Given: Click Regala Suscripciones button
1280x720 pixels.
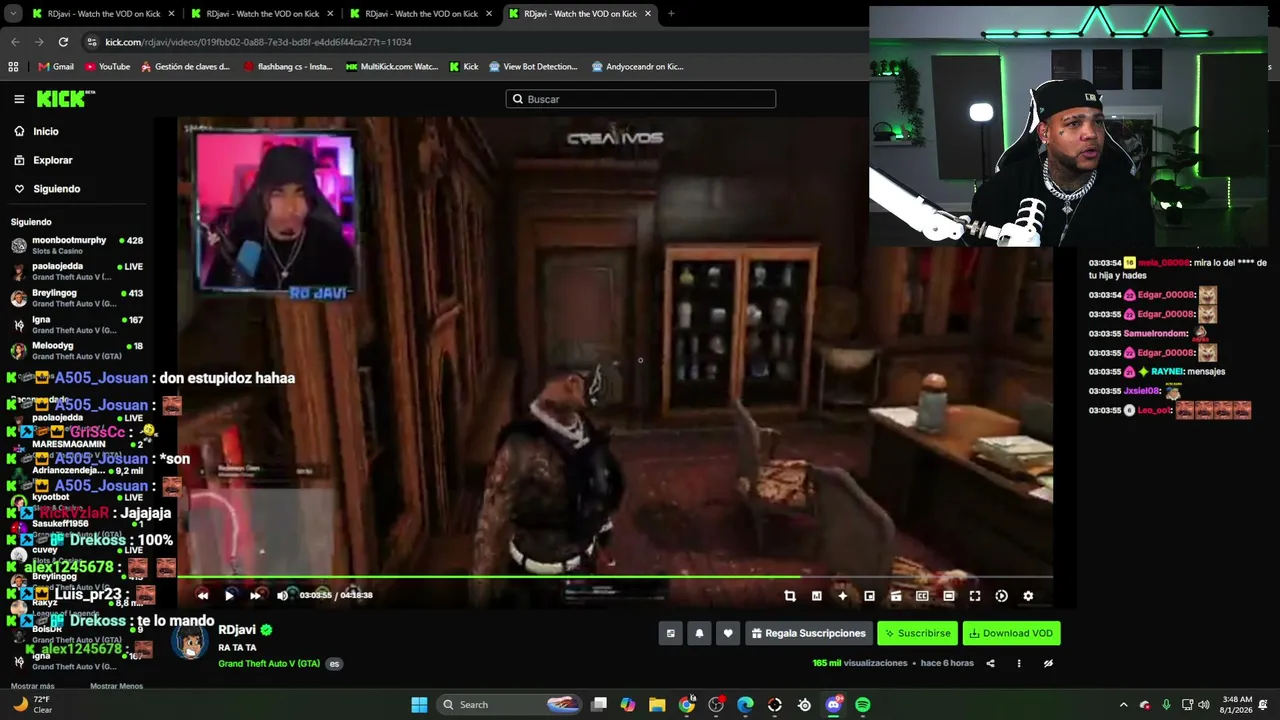Looking at the screenshot, I should [x=808, y=633].
